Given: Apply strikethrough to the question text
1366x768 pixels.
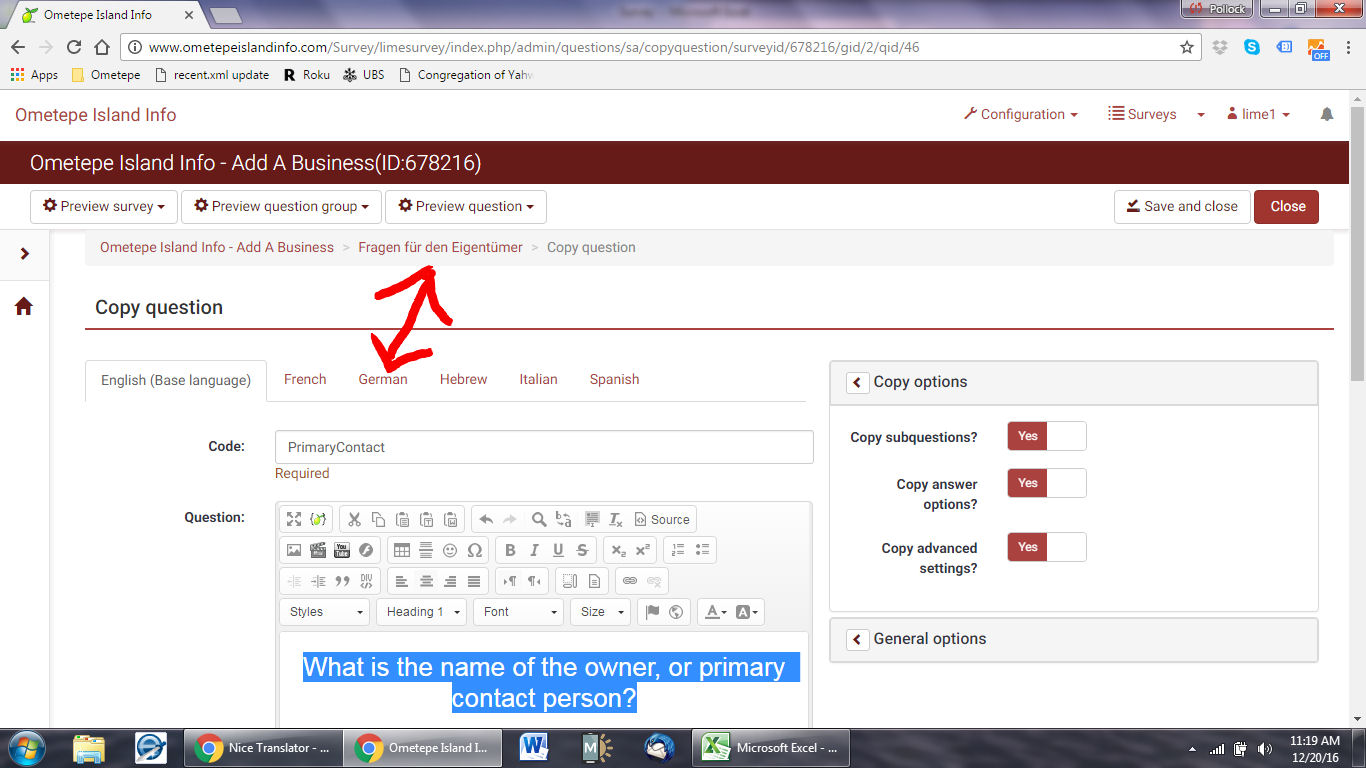Looking at the screenshot, I should pos(582,550).
